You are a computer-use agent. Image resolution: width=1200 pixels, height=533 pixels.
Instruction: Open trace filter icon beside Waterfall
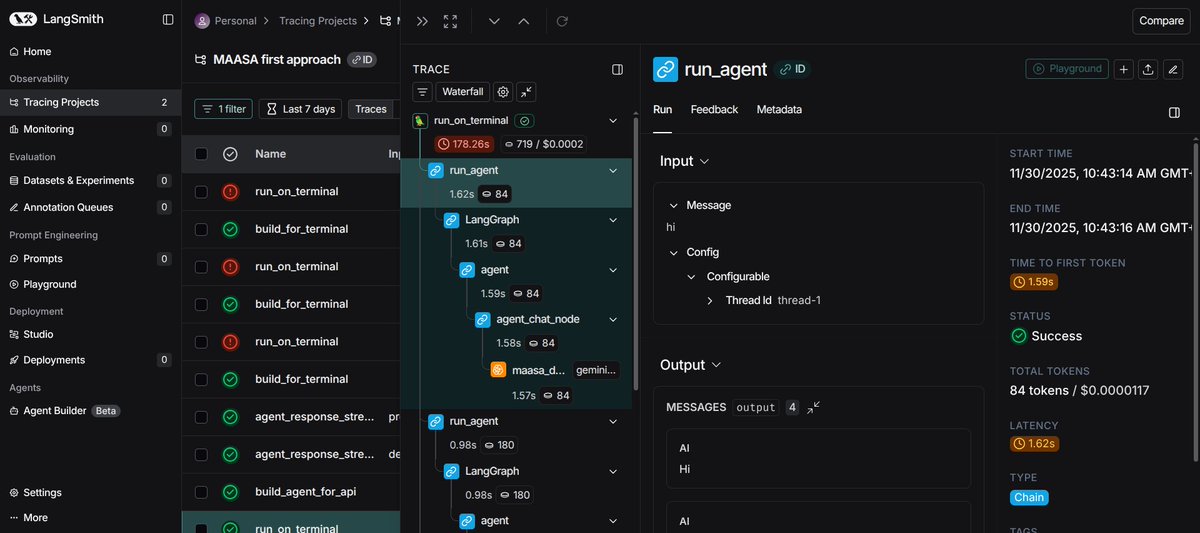click(422, 91)
